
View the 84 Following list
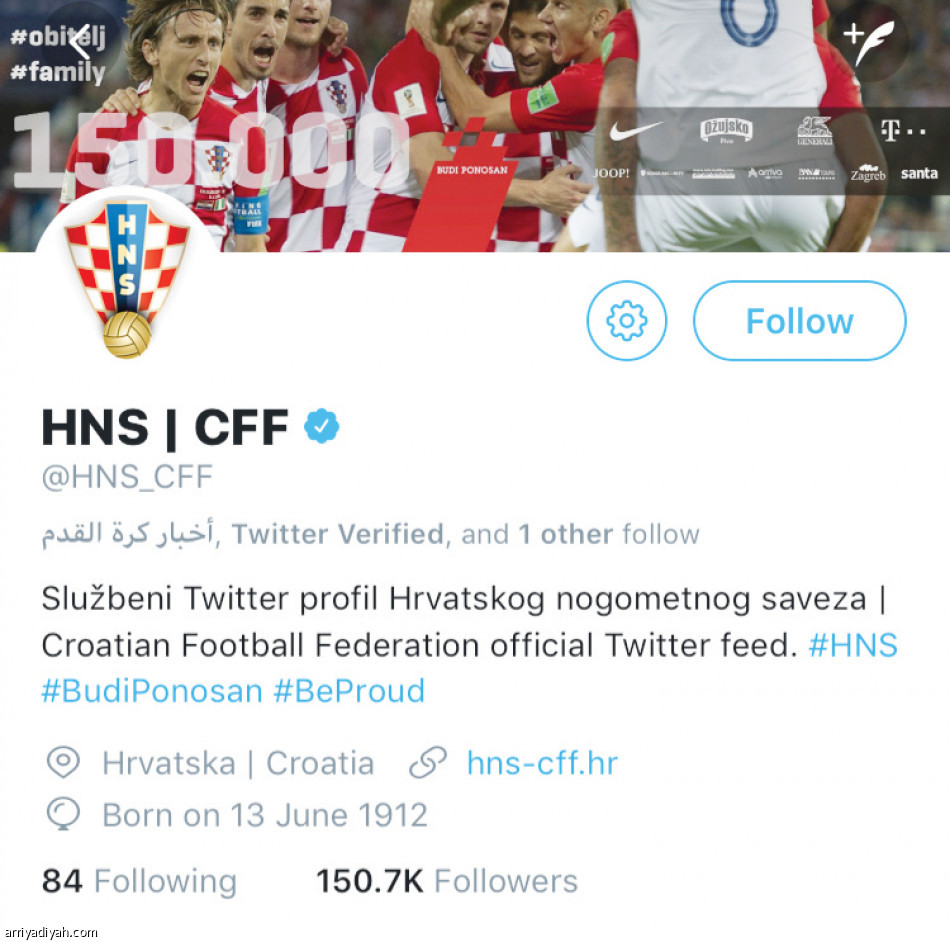pos(139,881)
